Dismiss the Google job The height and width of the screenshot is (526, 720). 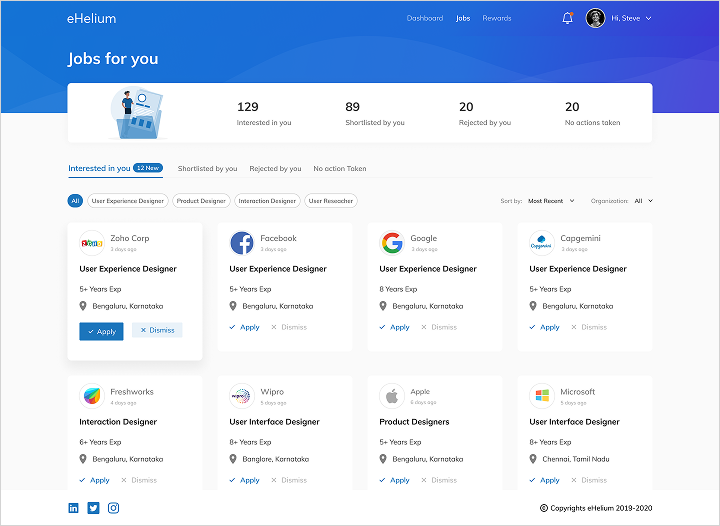tap(439, 327)
